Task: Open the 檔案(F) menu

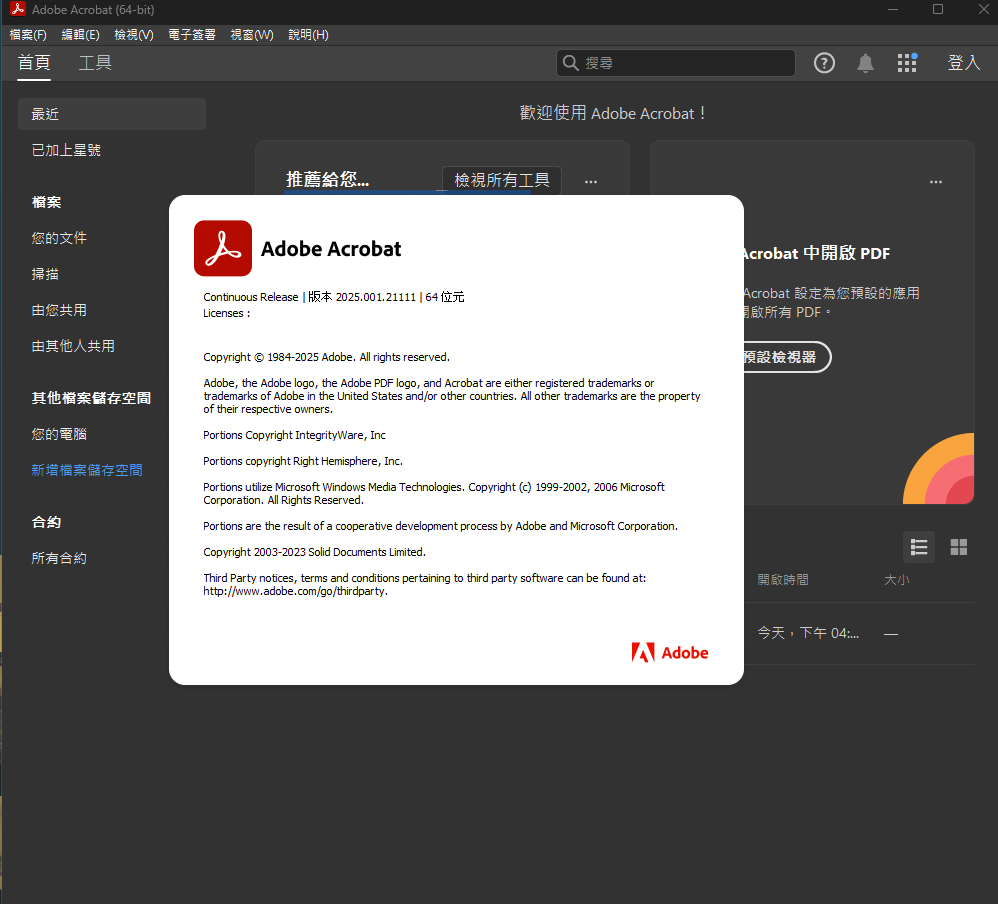Action: (x=28, y=35)
